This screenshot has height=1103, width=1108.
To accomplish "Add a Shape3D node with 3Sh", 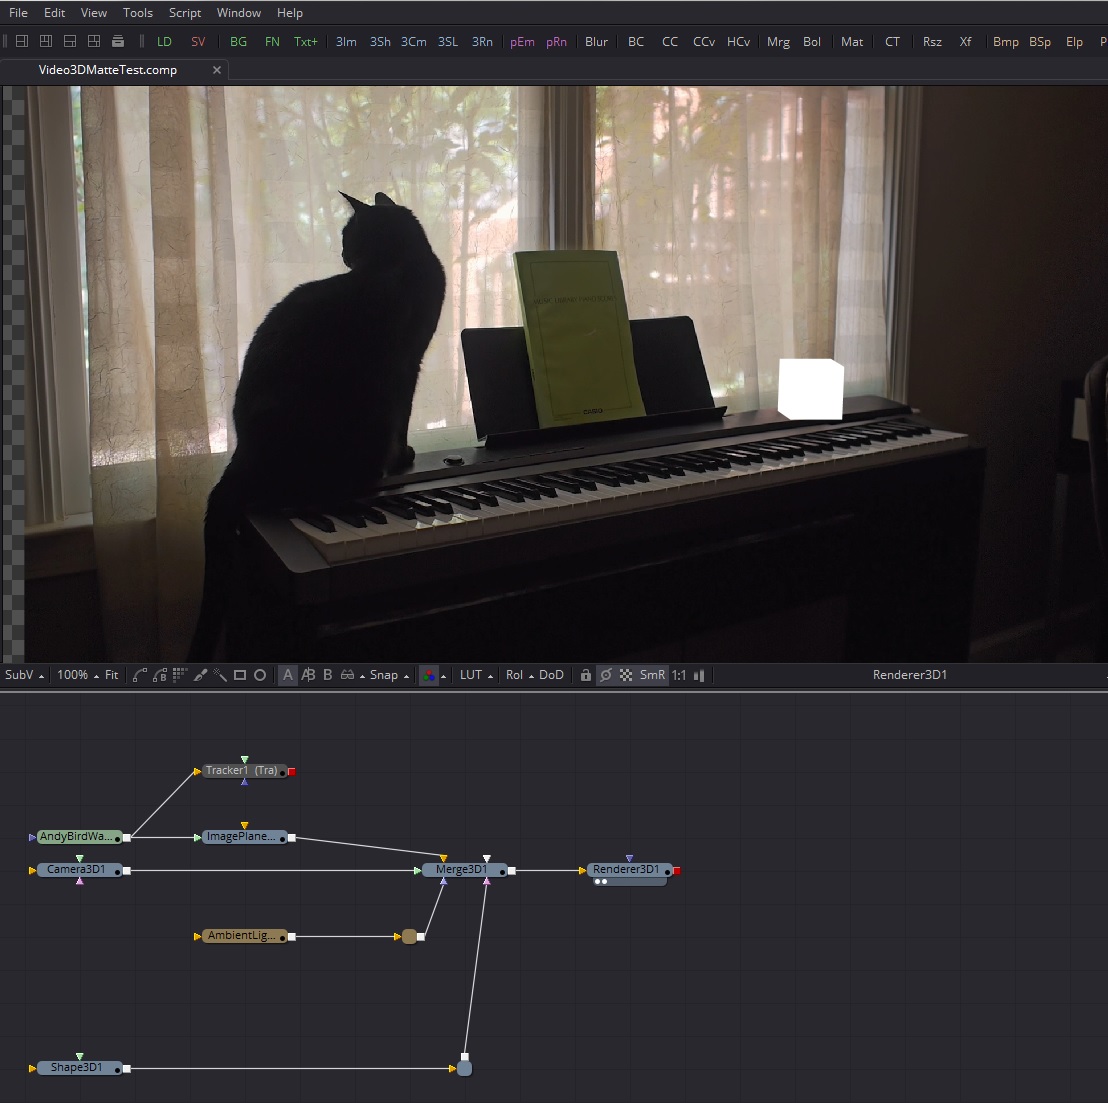I will [380, 42].
